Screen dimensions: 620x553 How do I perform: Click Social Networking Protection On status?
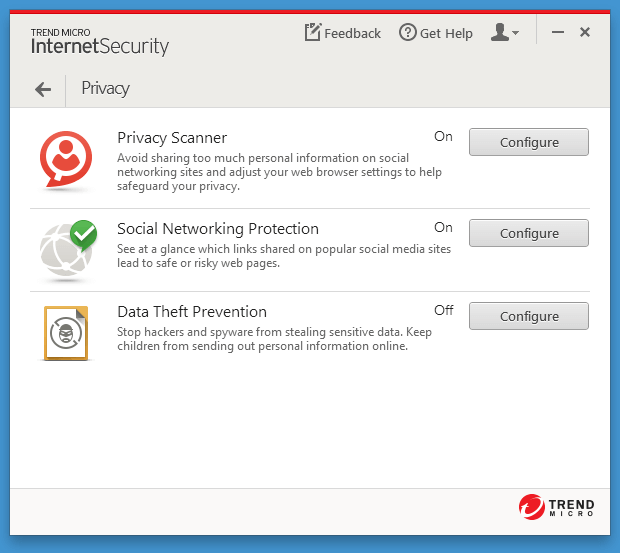coord(443,228)
